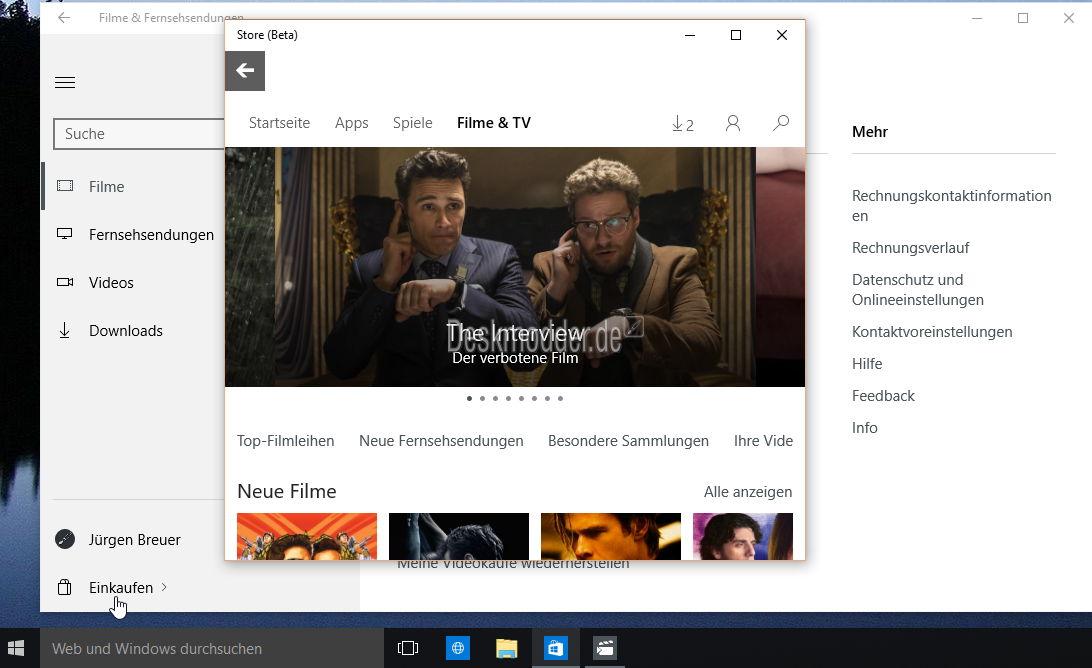This screenshot has width=1092, height=668.
Task: Select the first carousel page dot
Action: click(x=469, y=398)
